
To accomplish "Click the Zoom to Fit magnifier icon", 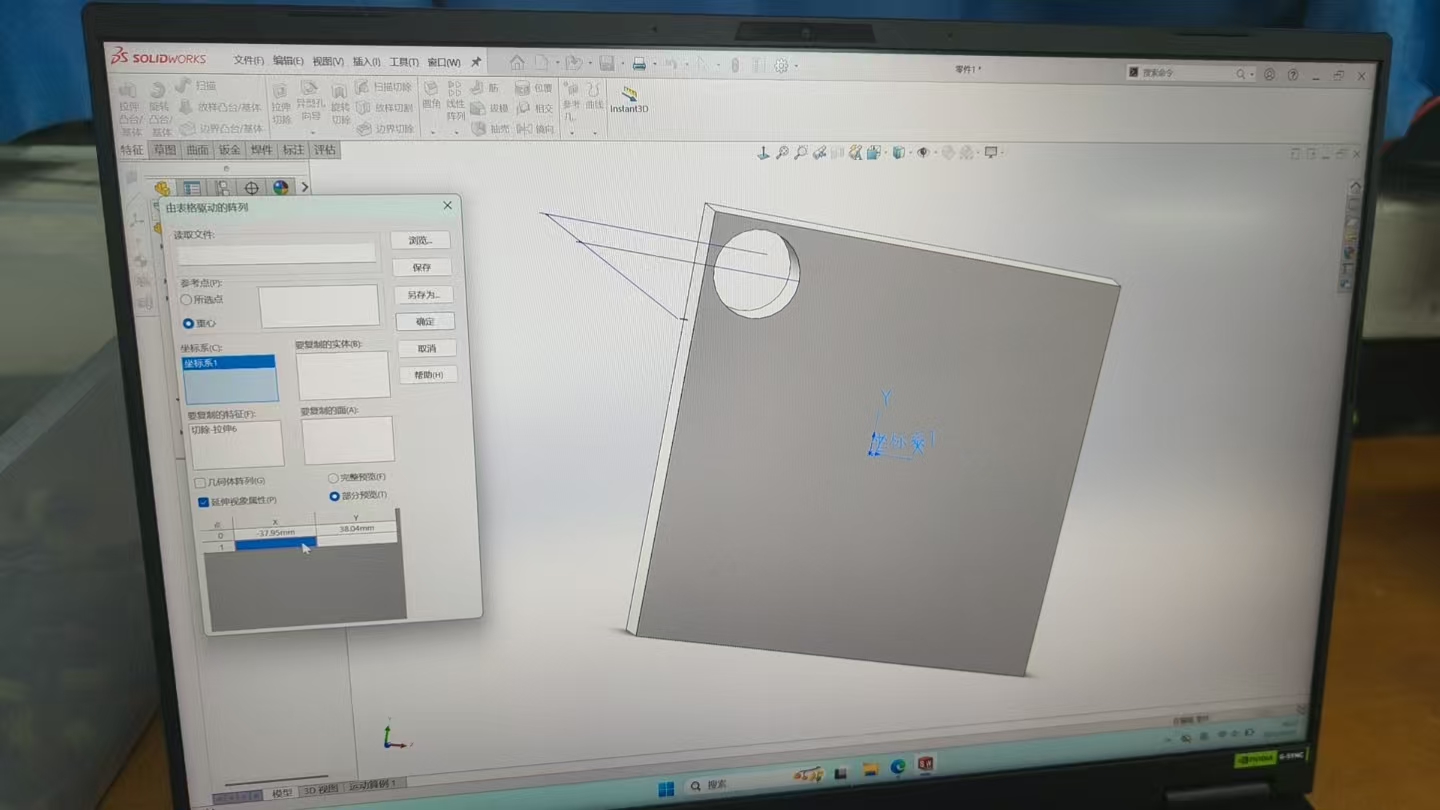I will pos(782,153).
